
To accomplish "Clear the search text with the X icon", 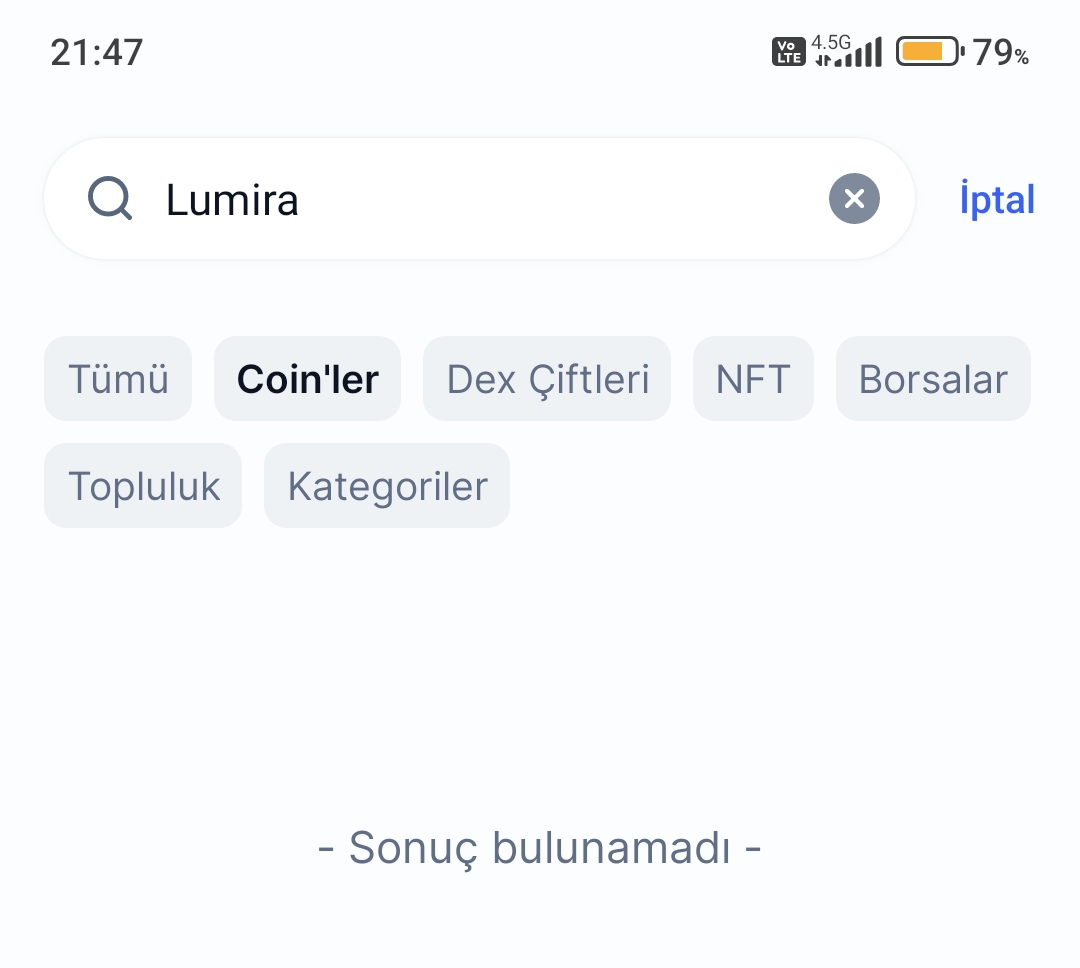I will coord(854,198).
